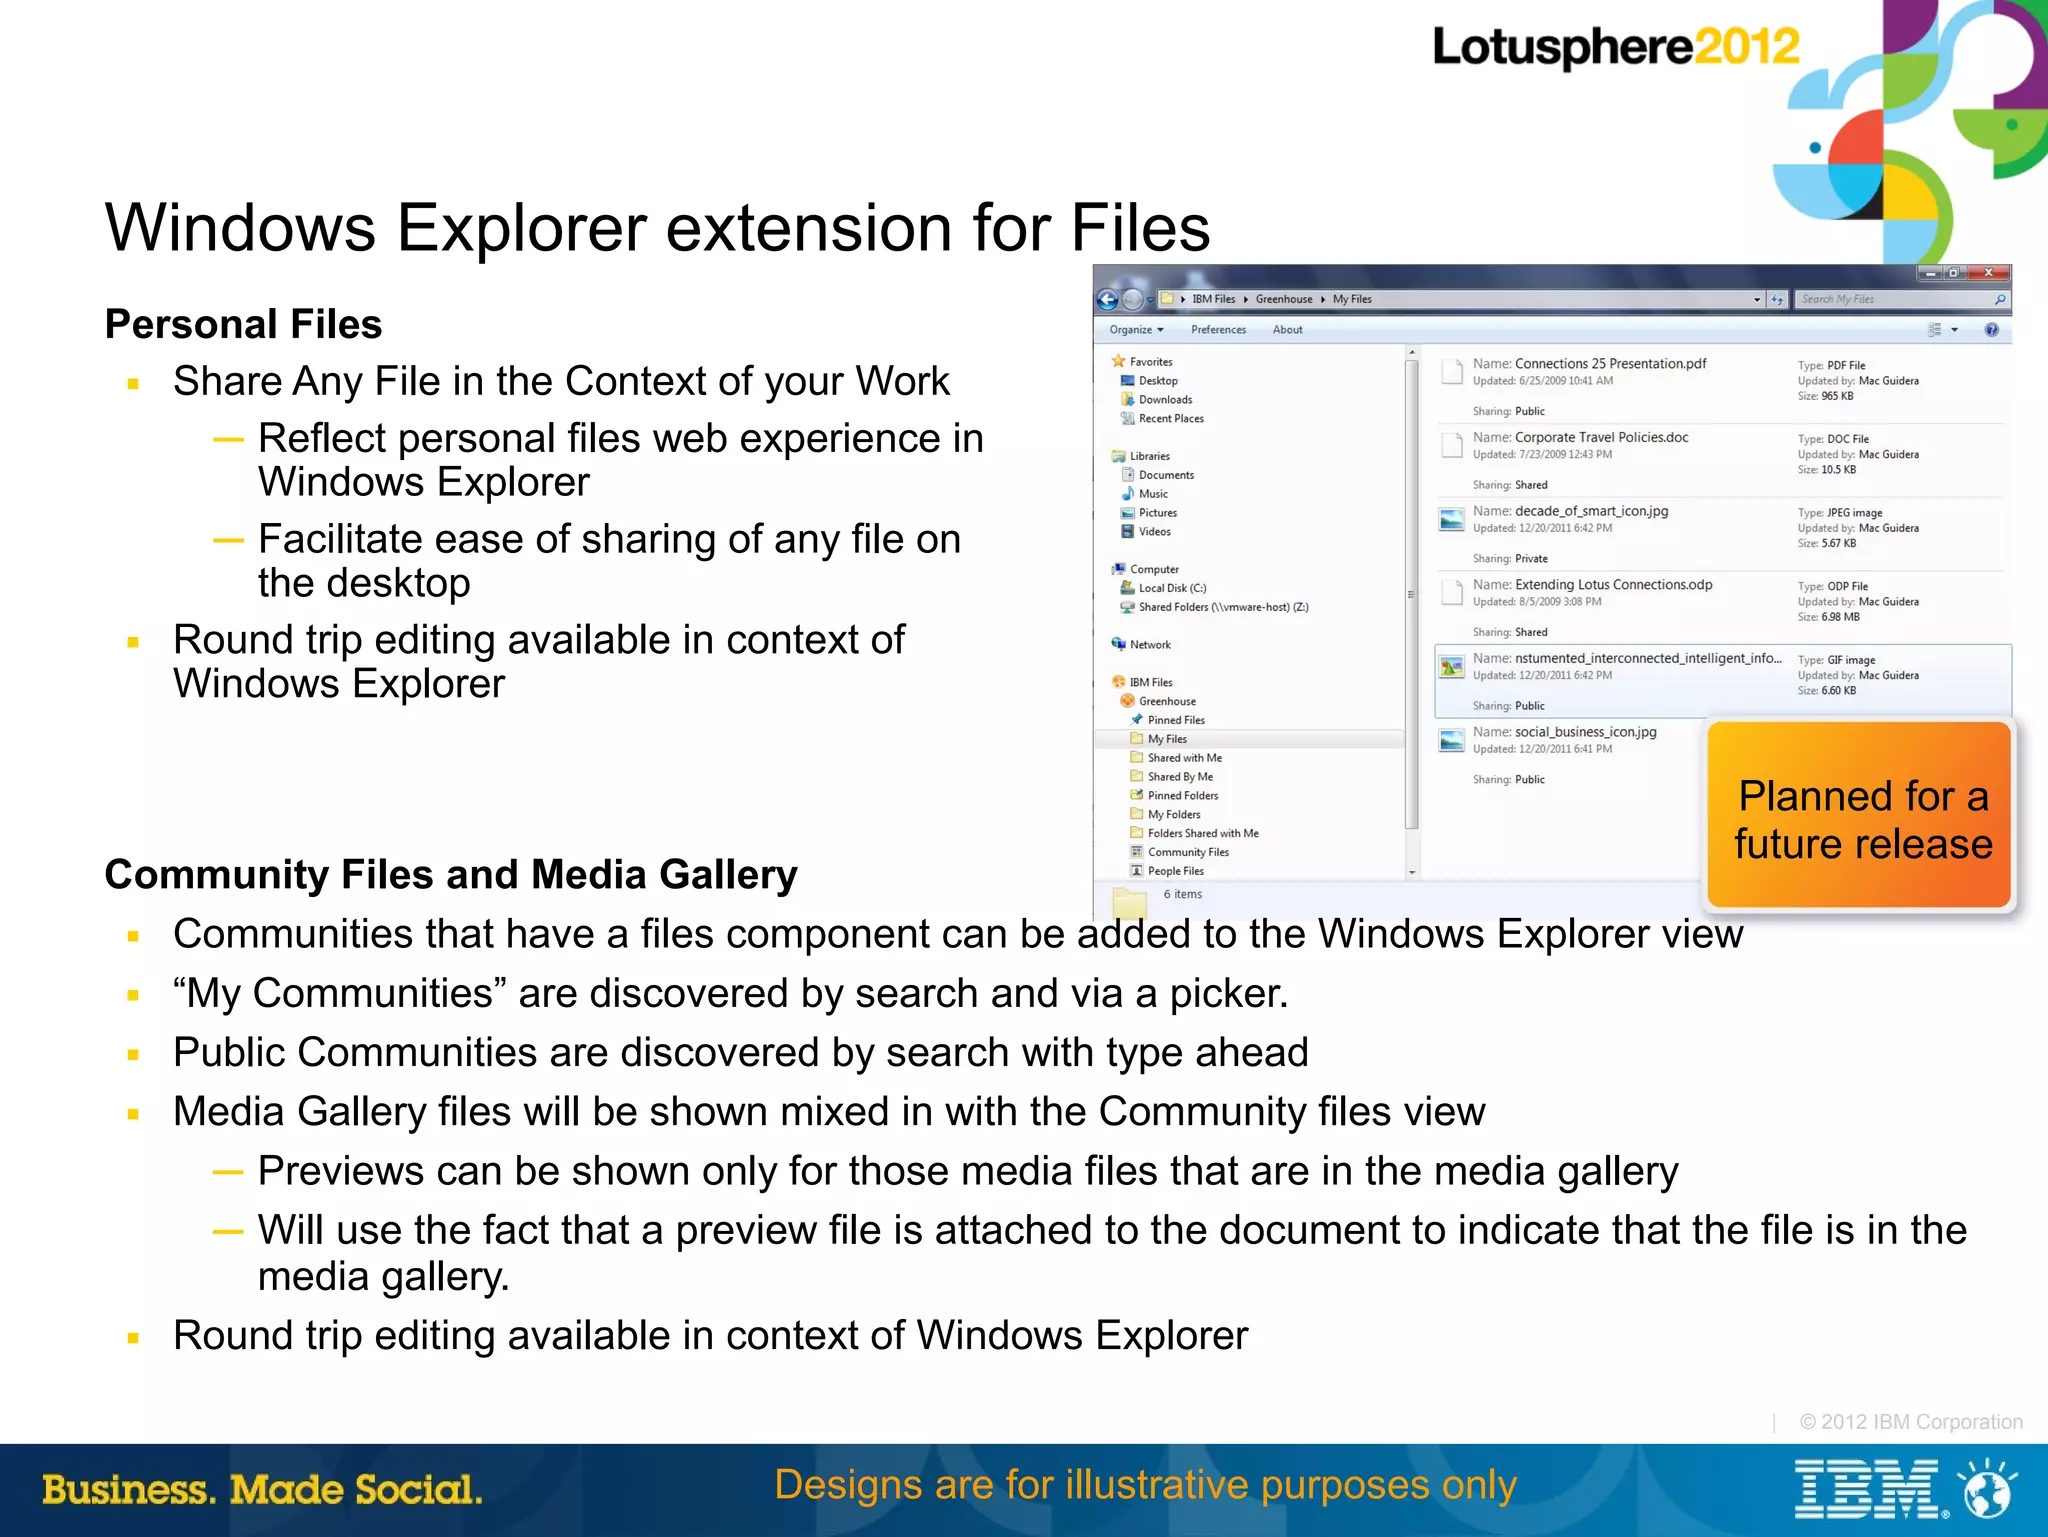Maximize the Explorer window
Viewport: 2048px width, 1537px height.
click(x=1954, y=273)
